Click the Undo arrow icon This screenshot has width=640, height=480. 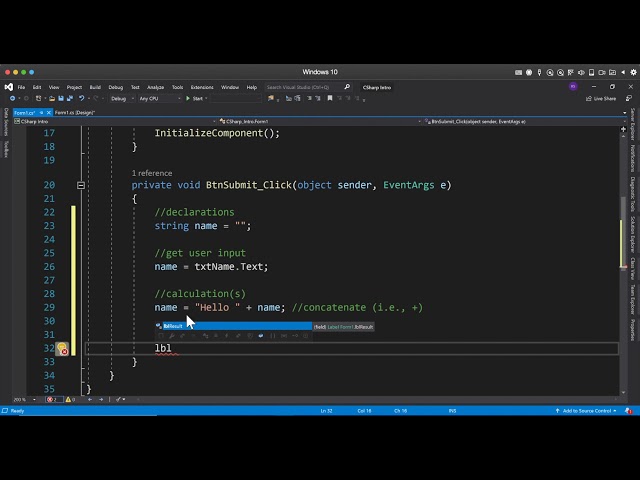click(x=81, y=98)
